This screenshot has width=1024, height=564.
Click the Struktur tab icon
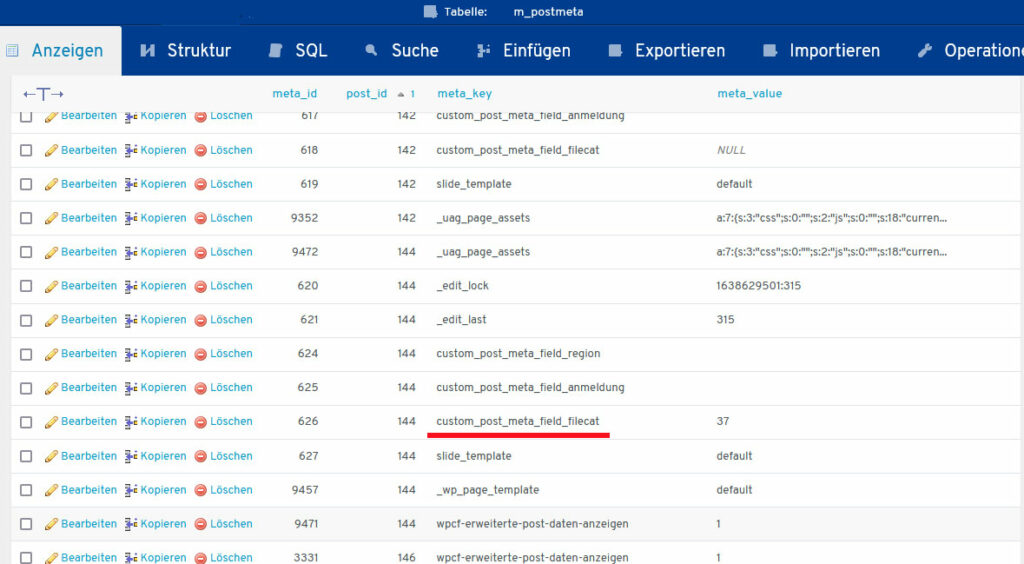tap(148, 50)
